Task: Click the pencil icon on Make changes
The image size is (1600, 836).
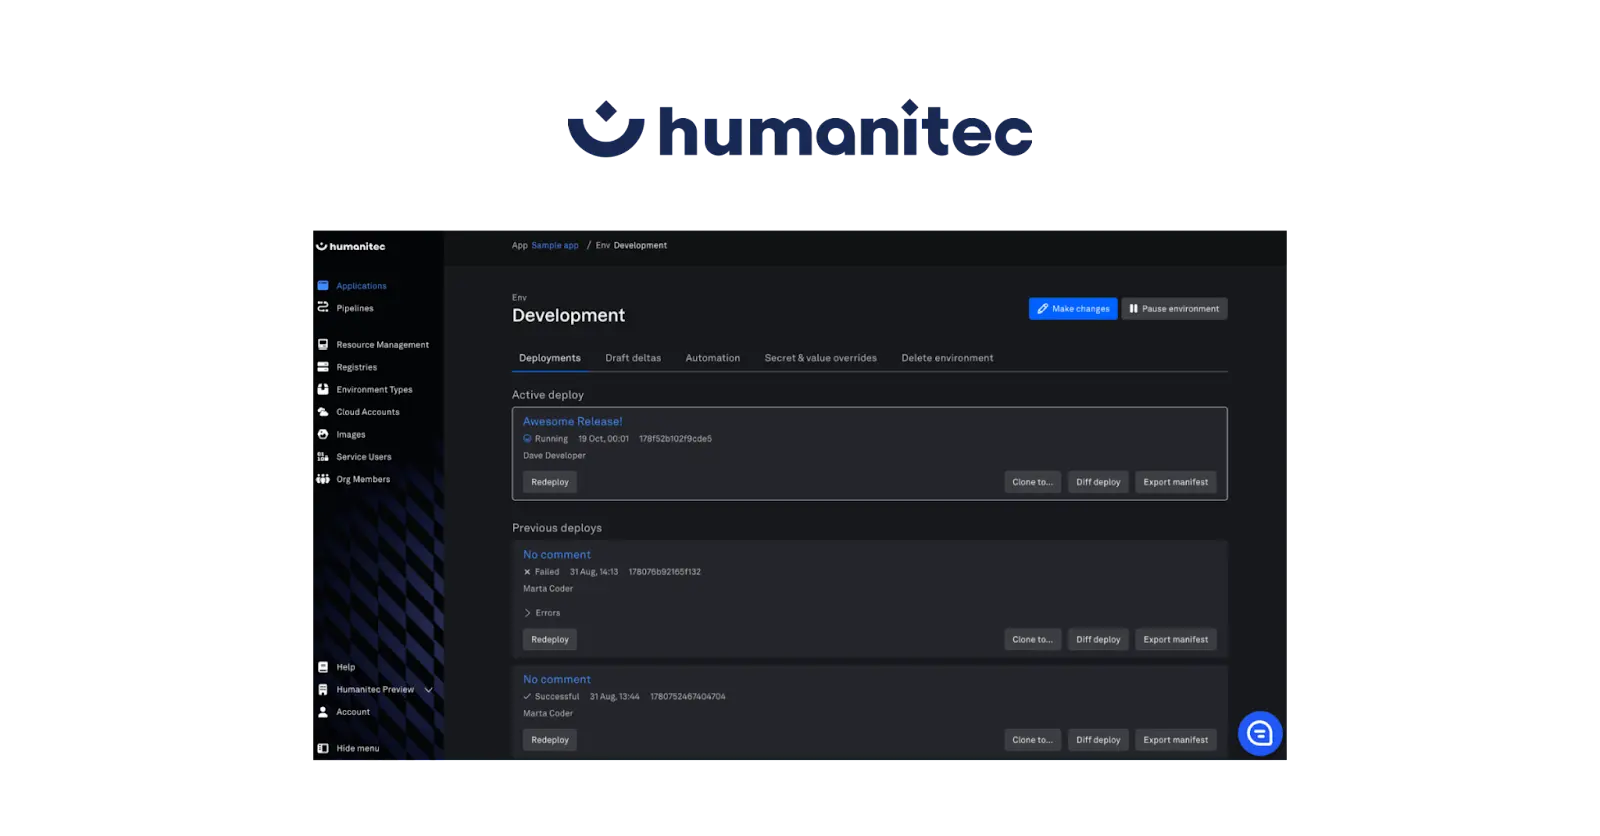Action: (1043, 309)
